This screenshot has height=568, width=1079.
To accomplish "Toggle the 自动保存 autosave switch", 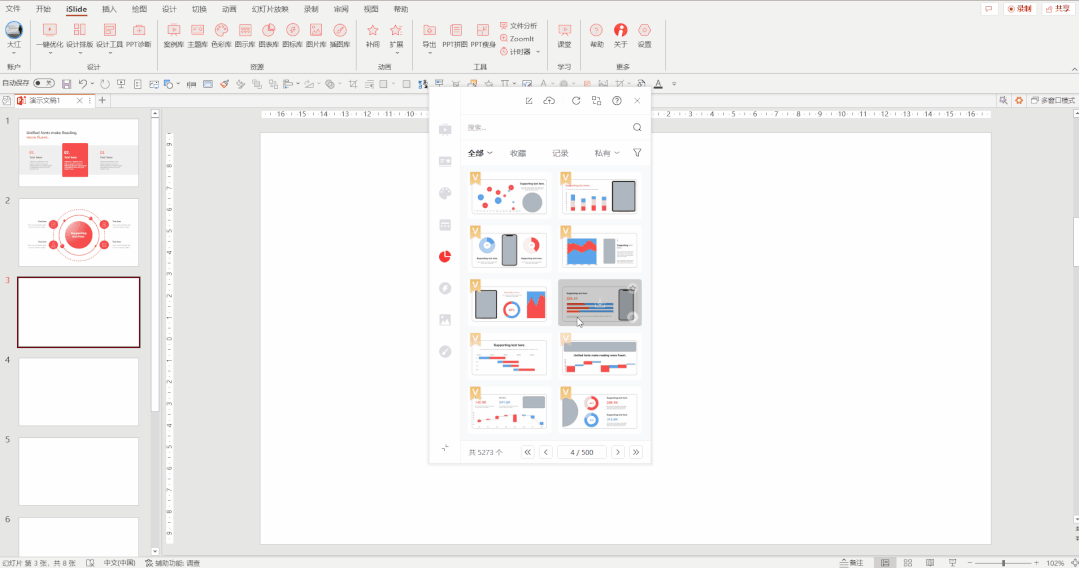I will click(x=44, y=83).
